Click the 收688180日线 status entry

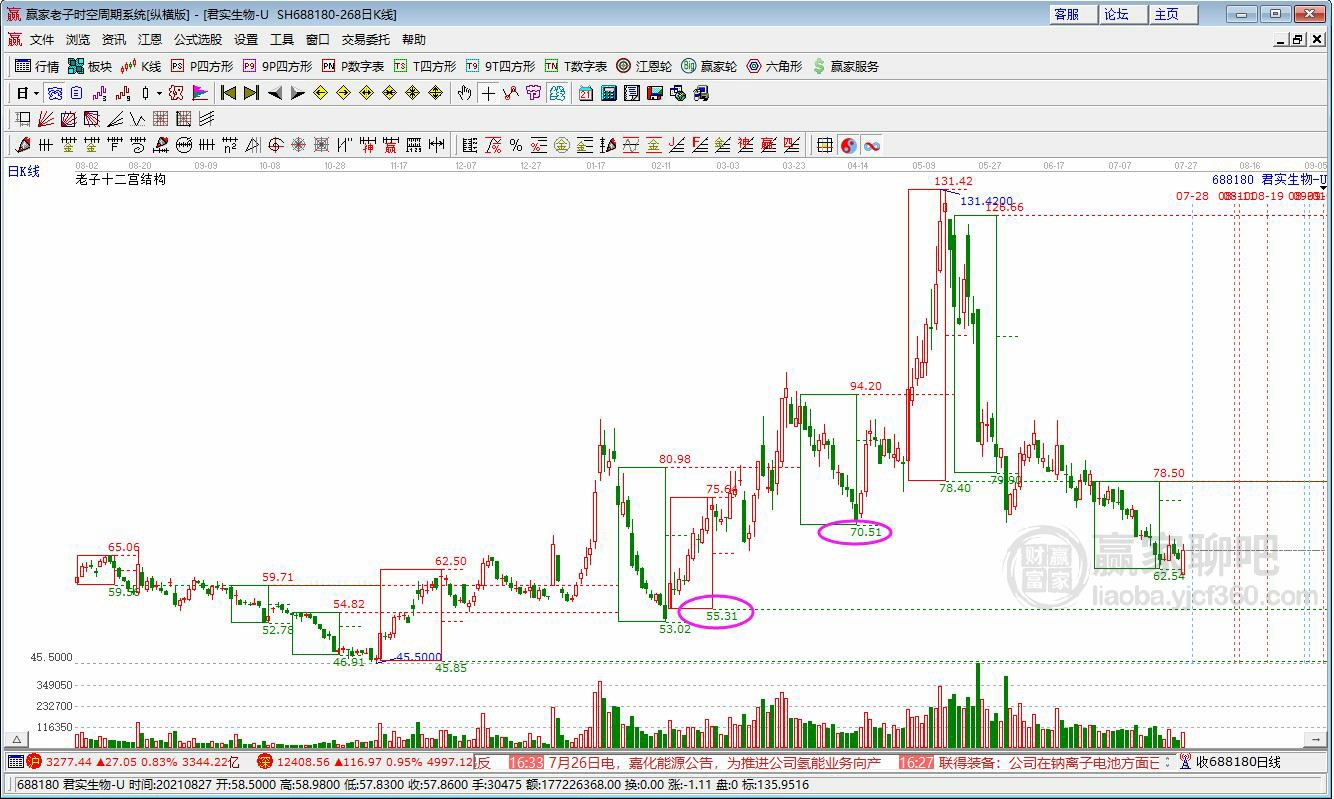tap(1239, 762)
